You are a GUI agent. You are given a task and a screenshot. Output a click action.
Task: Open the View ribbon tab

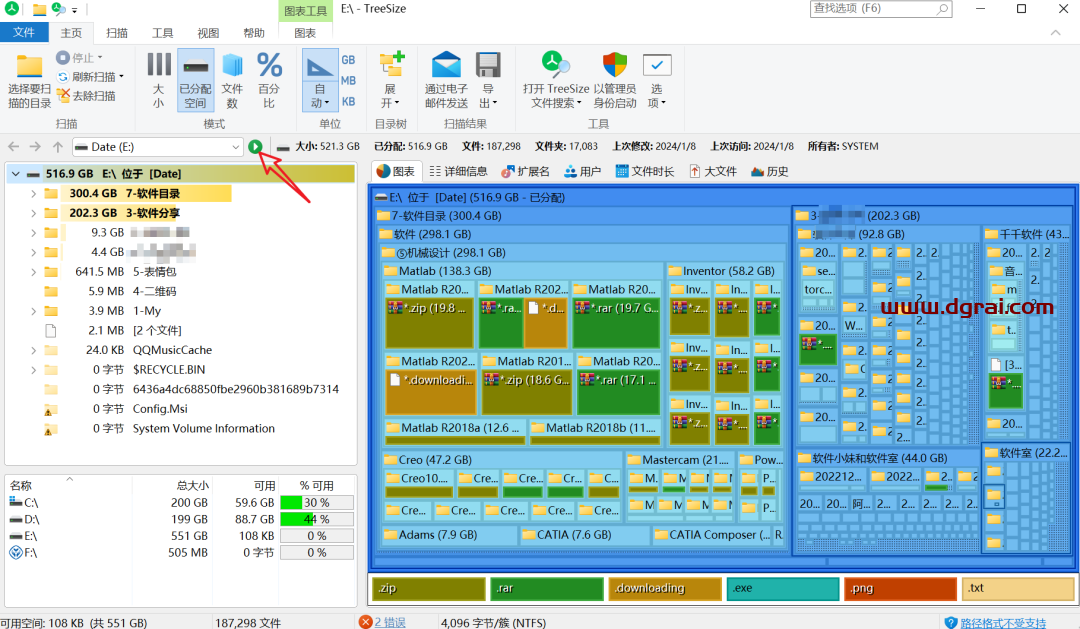208,33
